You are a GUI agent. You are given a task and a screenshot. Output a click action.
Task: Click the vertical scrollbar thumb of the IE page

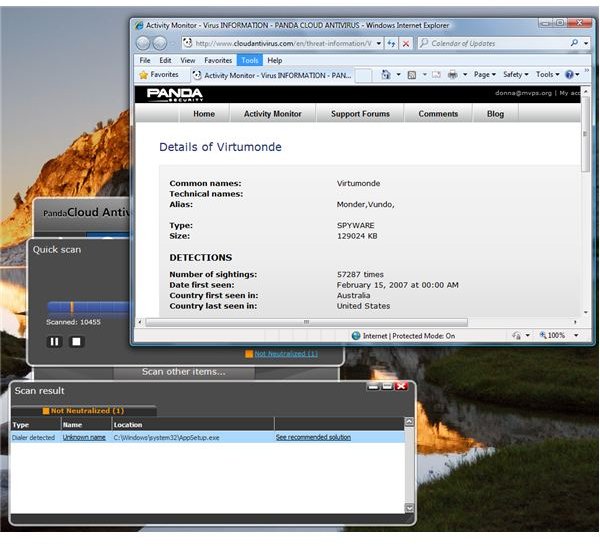tap(585, 134)
